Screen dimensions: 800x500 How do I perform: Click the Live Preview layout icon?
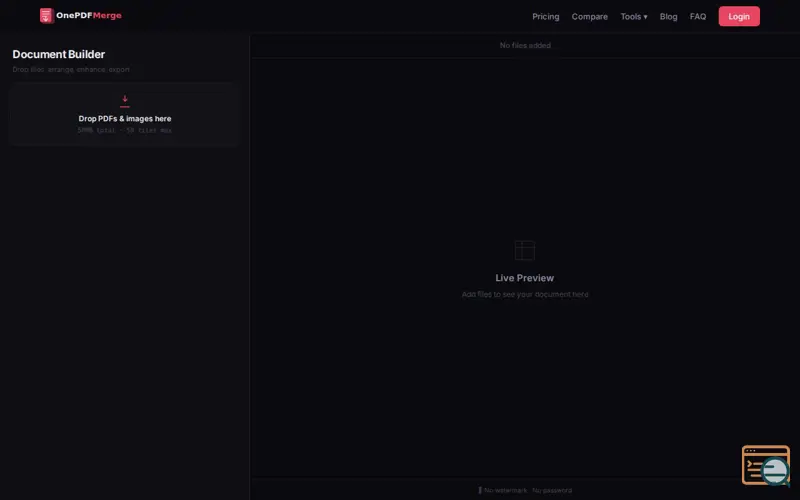[524, 251]
